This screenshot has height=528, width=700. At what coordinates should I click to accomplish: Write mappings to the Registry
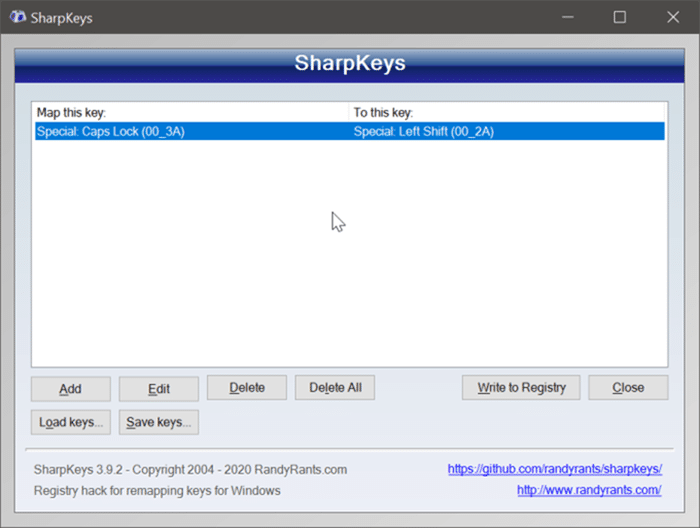pos(521,387)
